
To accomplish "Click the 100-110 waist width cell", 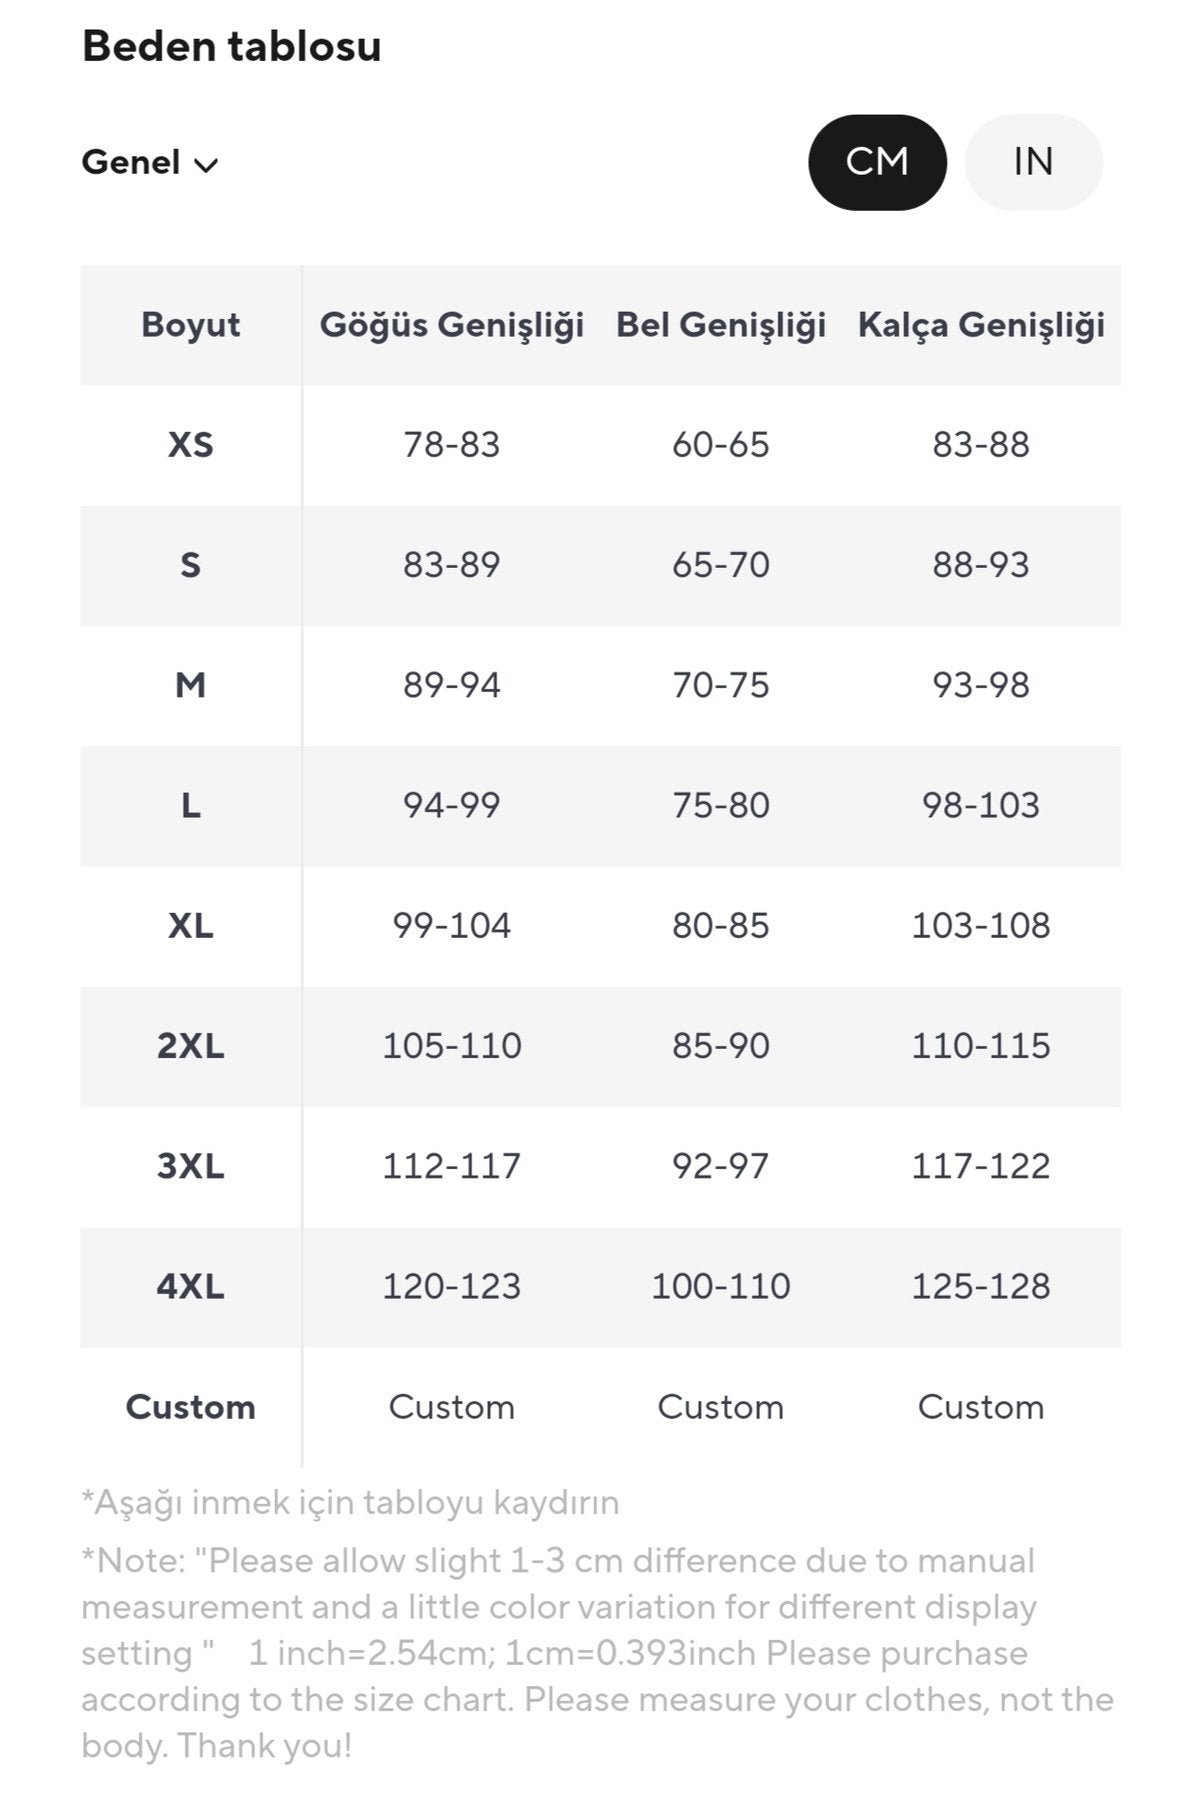I will [x=720, y=1286].
